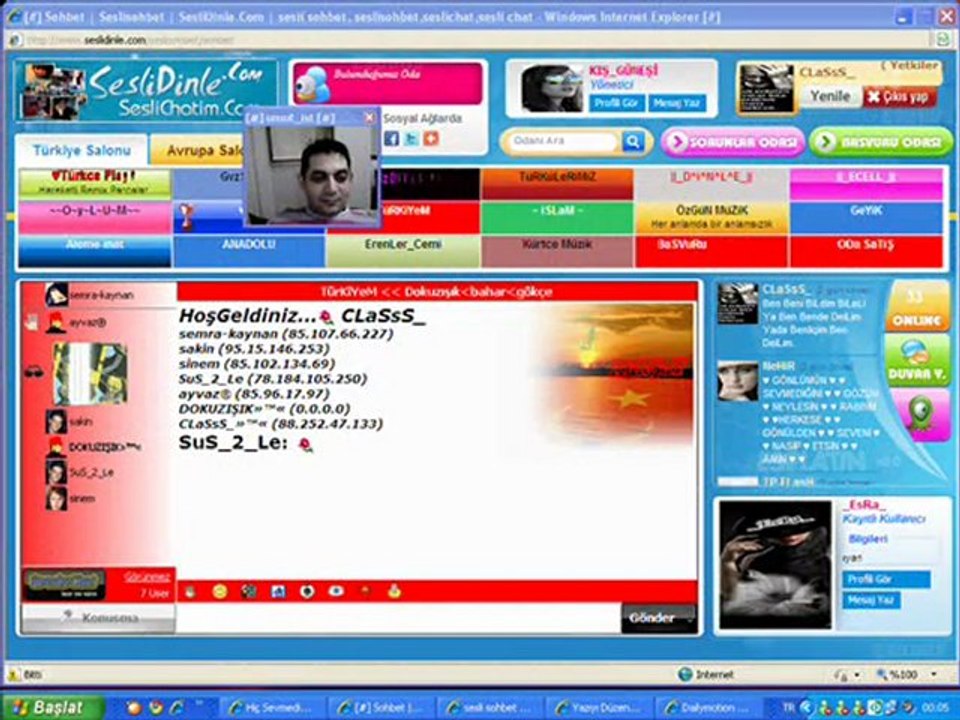Join the ErenLer_Cemi room
Image resolution: width=960 pixels, height=720 pixels.
pos(403,252)
